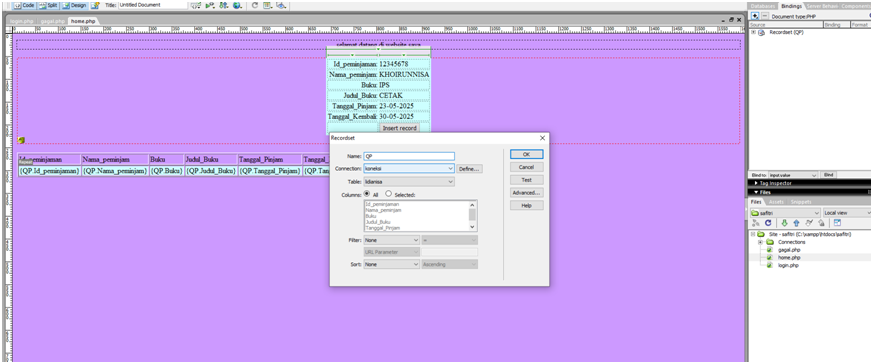This screenshot has width=873, height=364.
Task: Click the green Get Files arrow
Action: tap(784, 223)
